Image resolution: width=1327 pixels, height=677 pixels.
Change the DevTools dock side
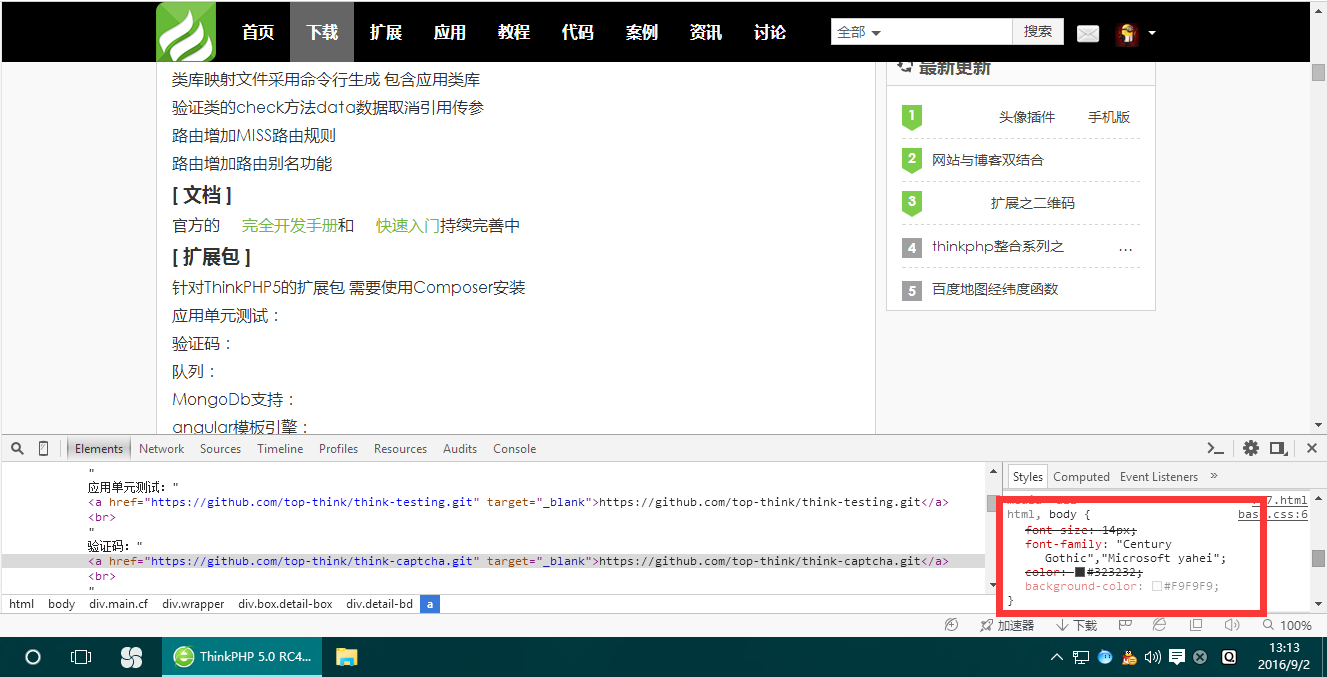[1278, 448]
